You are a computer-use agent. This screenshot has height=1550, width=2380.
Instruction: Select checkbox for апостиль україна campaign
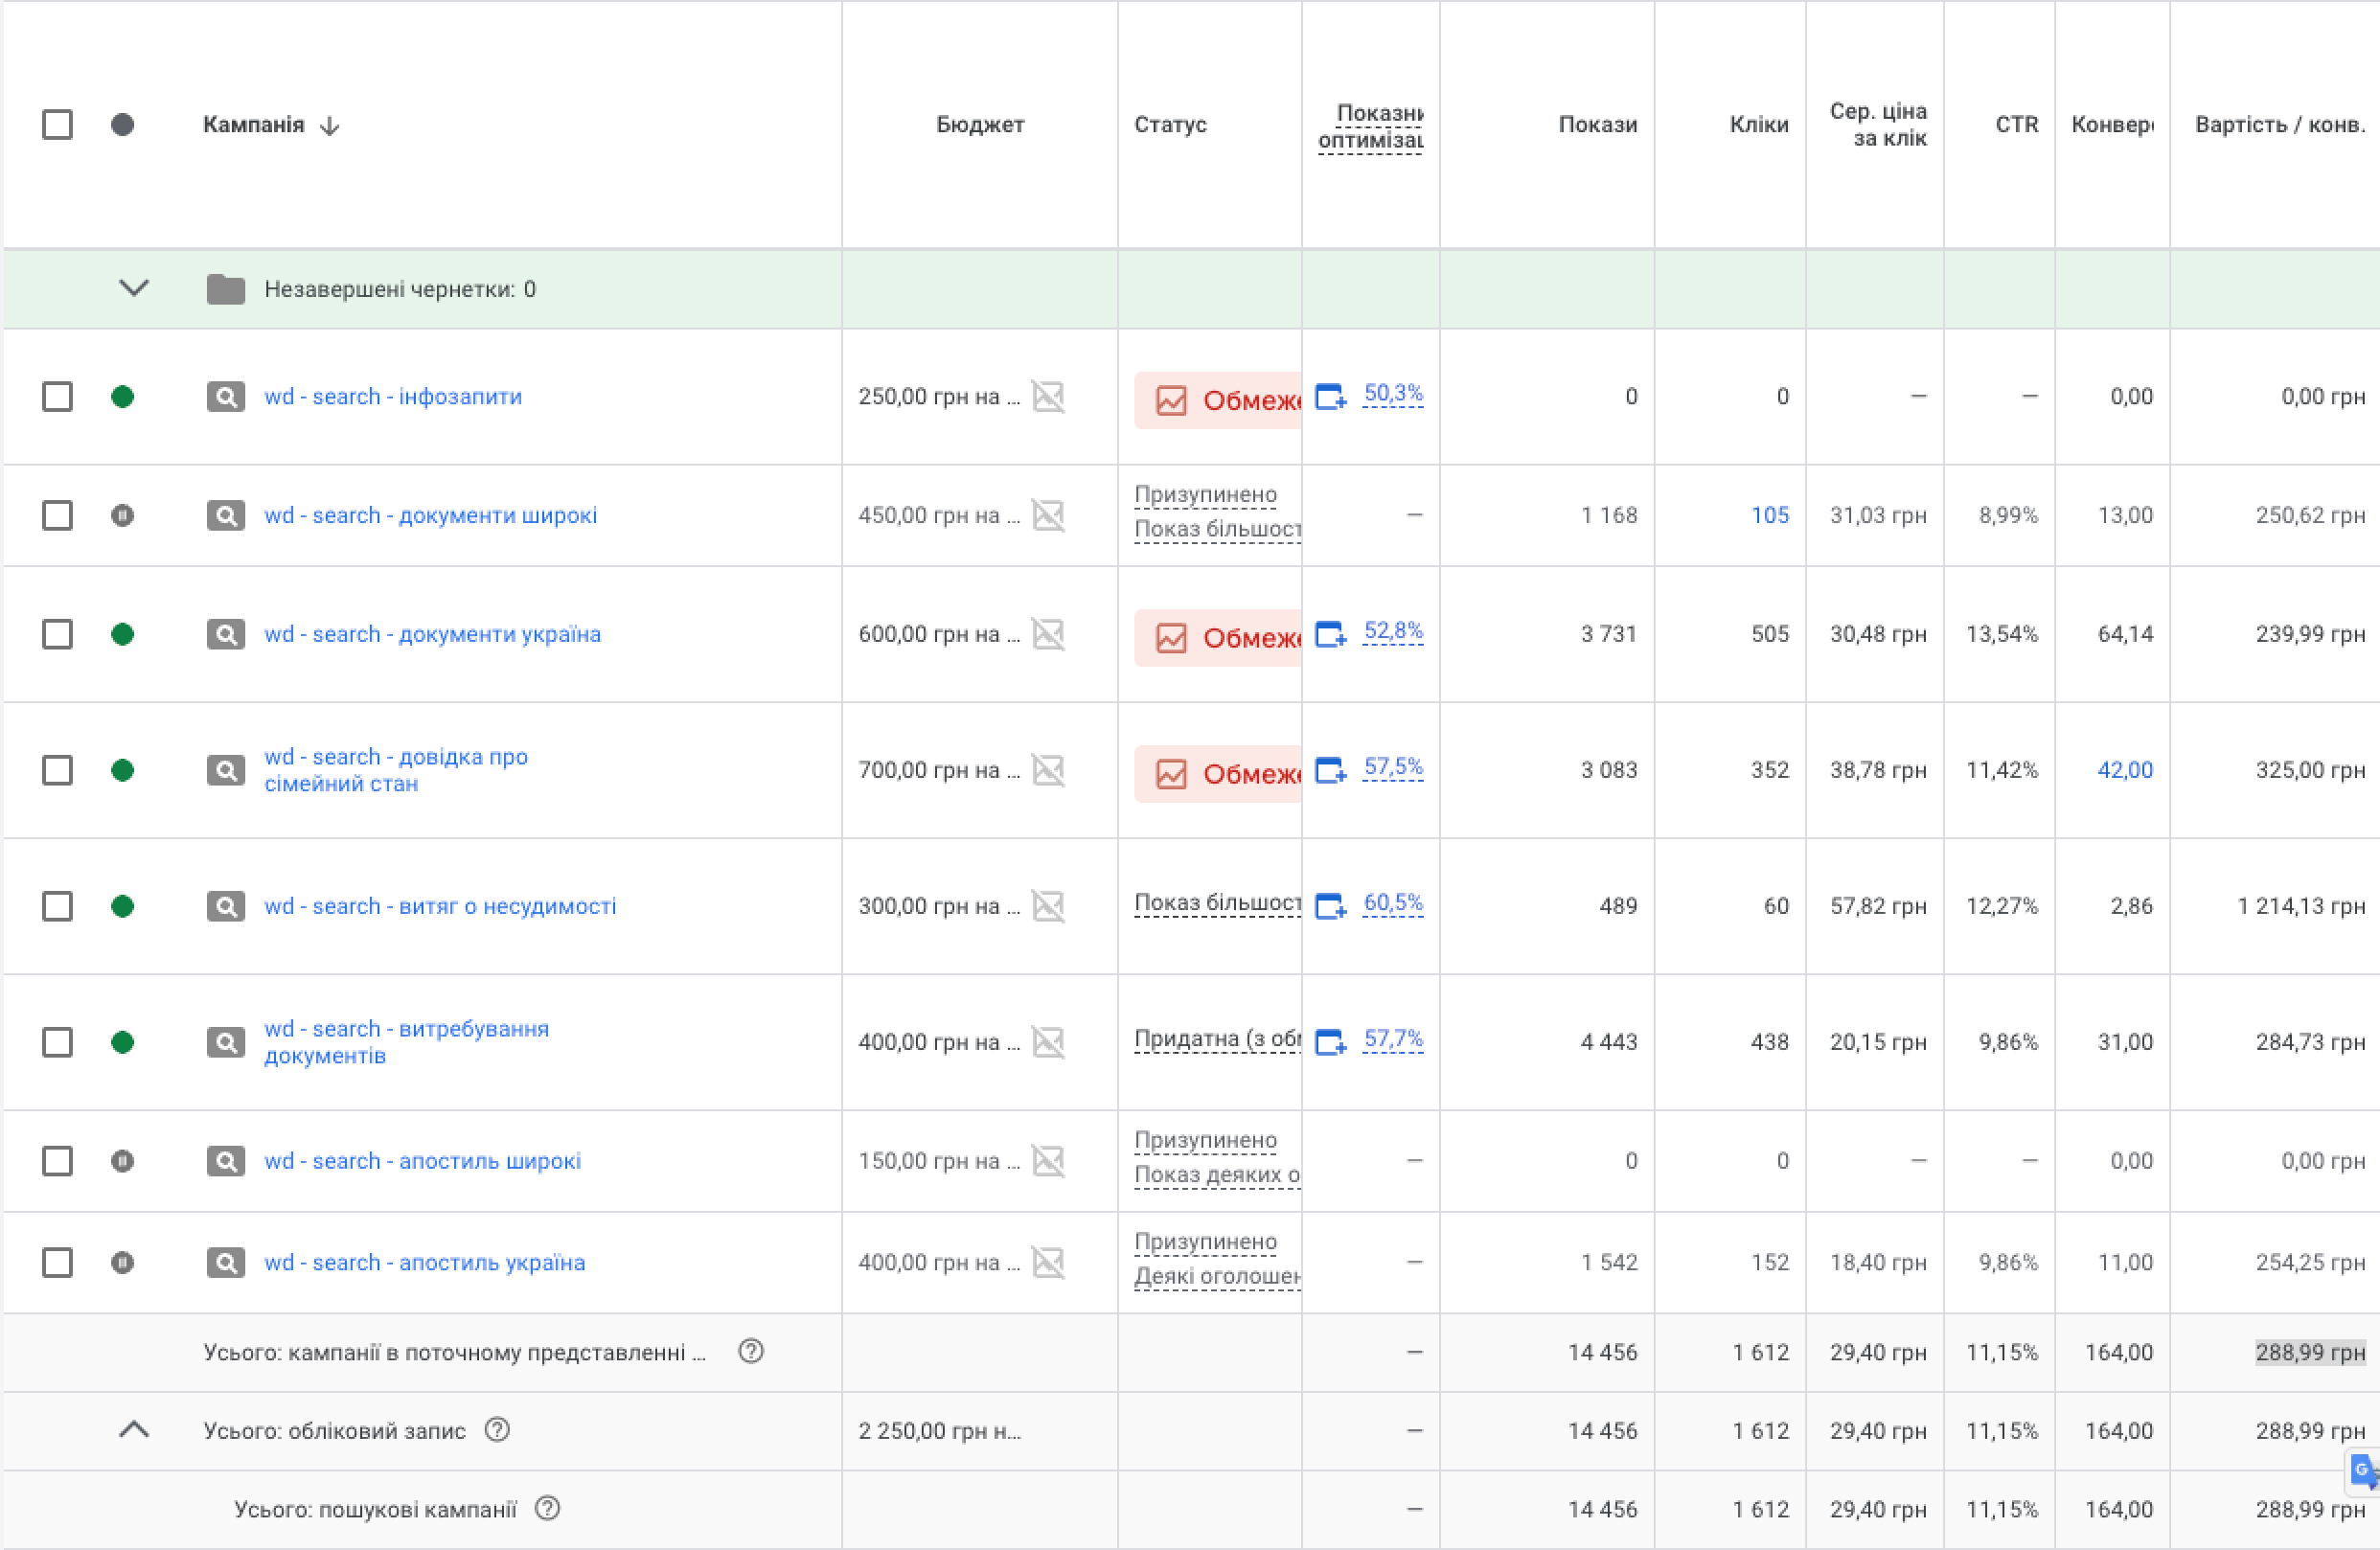57,1262
